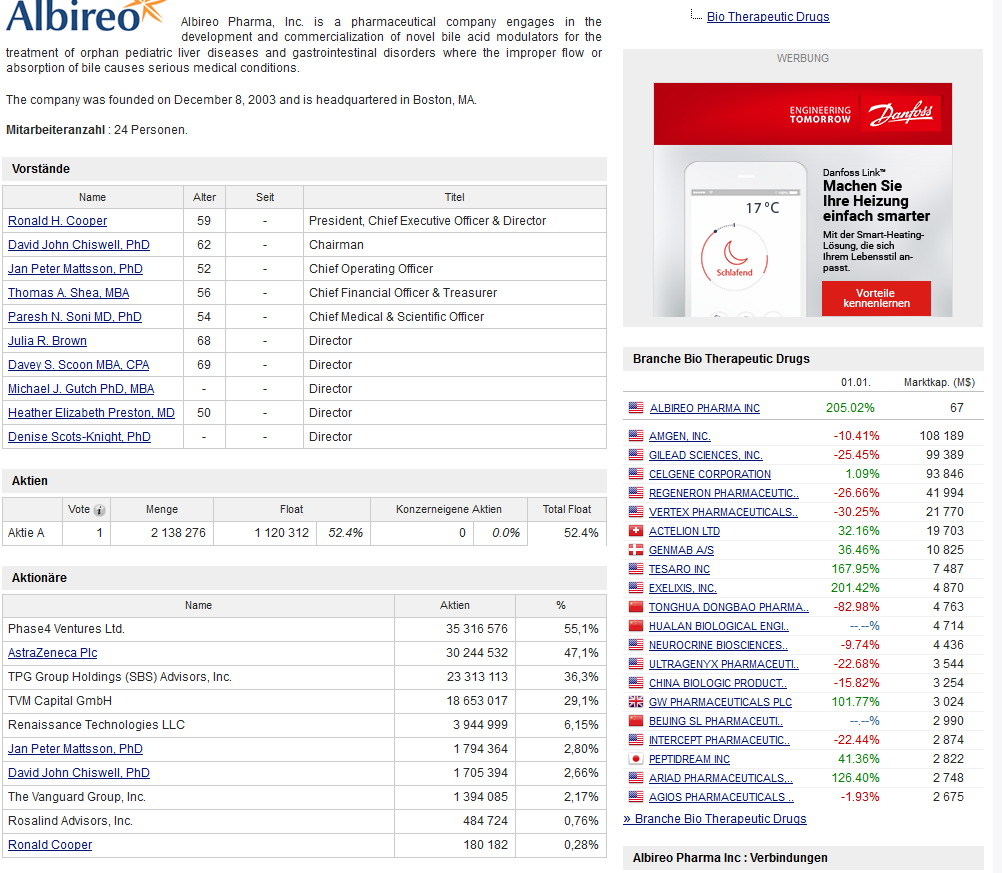Open the Bio Therapeutic Drugs link at top
The image size is (1002, 873).
(768, 17)
